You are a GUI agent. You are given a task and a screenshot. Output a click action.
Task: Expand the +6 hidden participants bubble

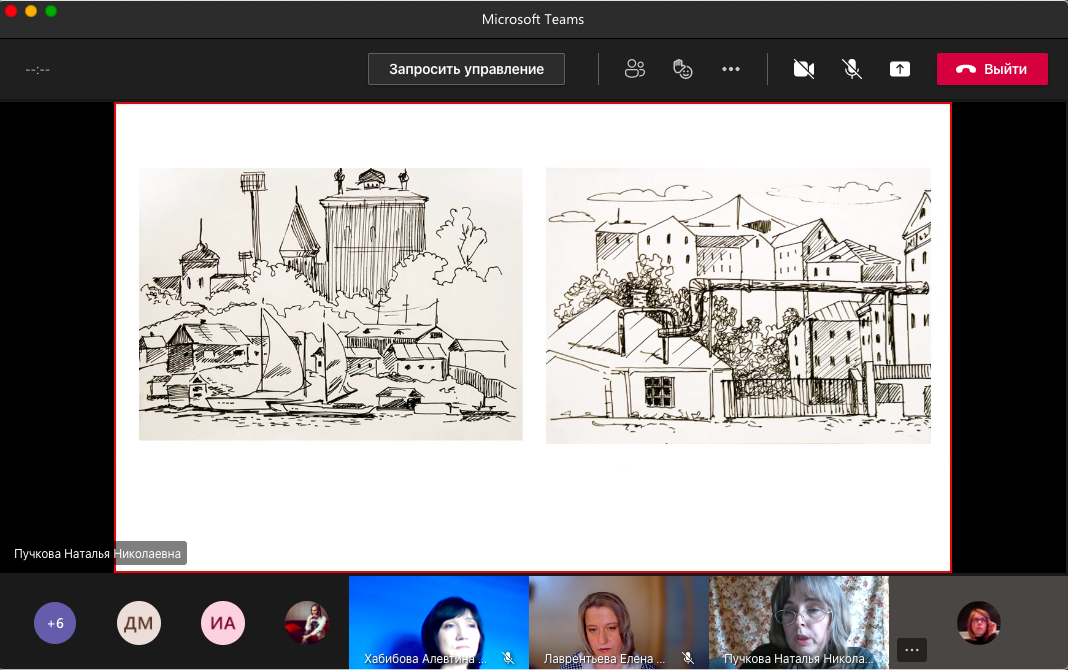click(x=55, y=623)
